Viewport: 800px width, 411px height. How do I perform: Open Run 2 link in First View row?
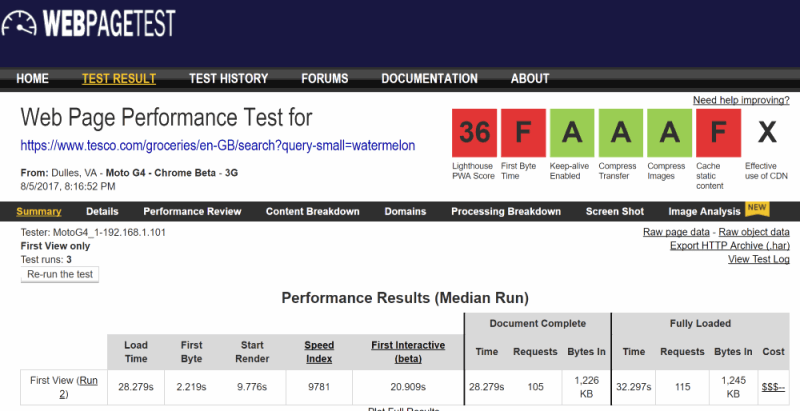pos(79,387)
